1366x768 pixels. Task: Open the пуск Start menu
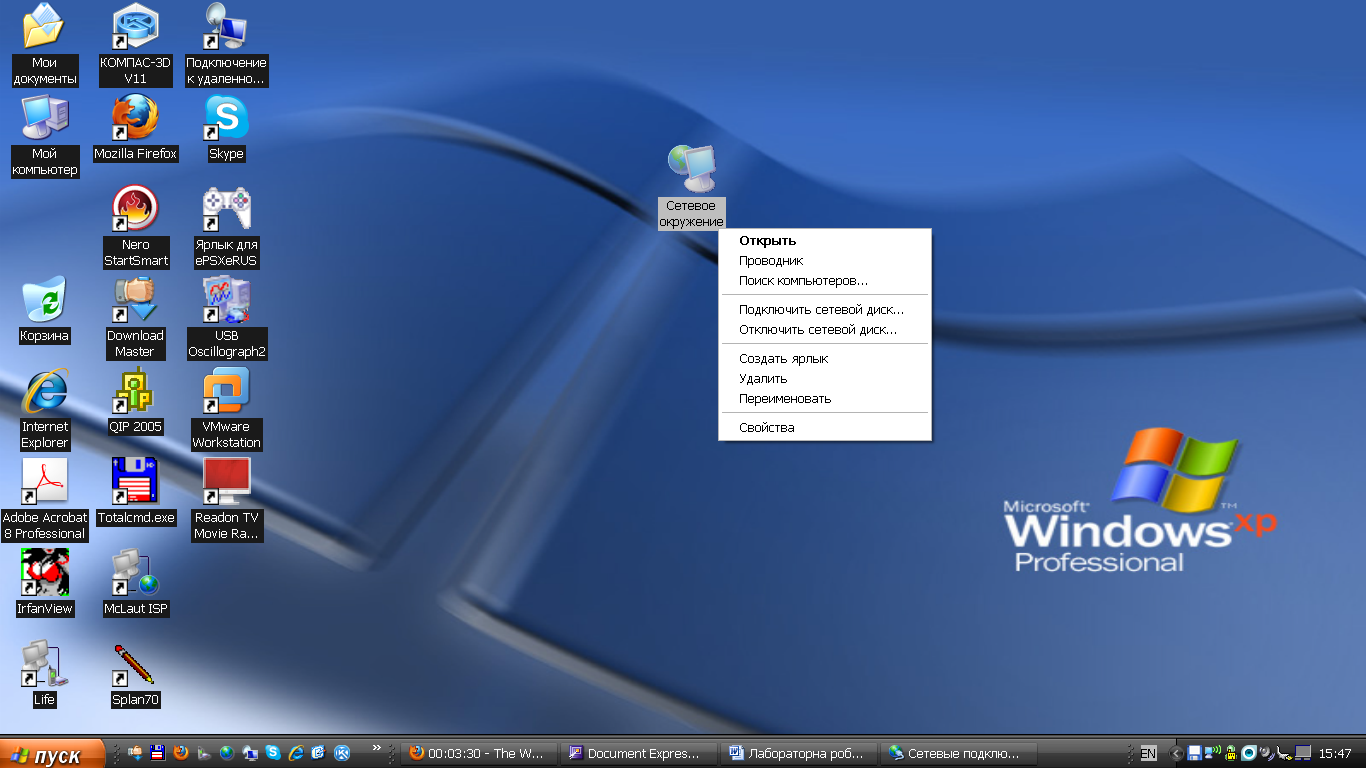tap(52, 754)
